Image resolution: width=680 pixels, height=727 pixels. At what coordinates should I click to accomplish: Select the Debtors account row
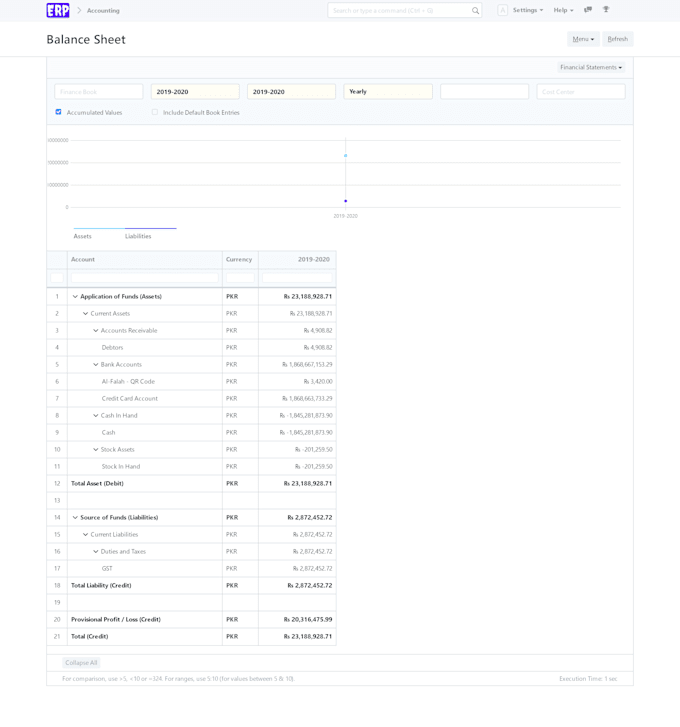click(191, 348)
